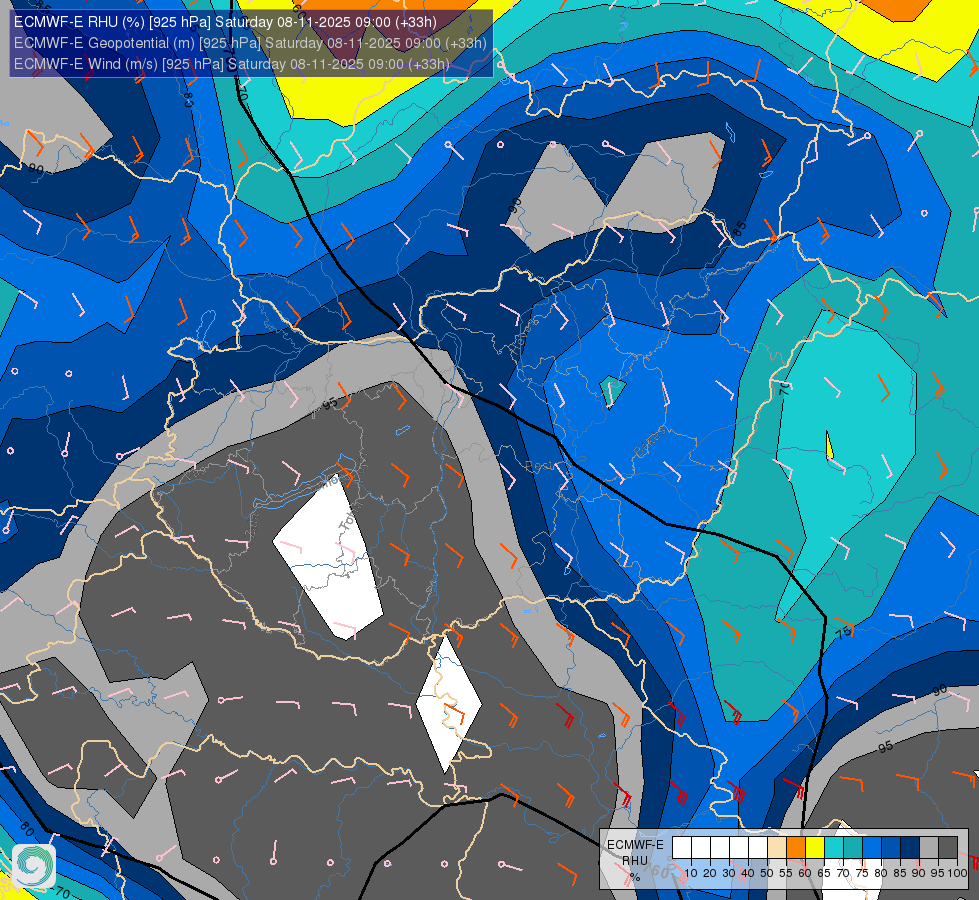Click the RHU label in the legend box
979x900 pixels.
click(x=635, y=861)
